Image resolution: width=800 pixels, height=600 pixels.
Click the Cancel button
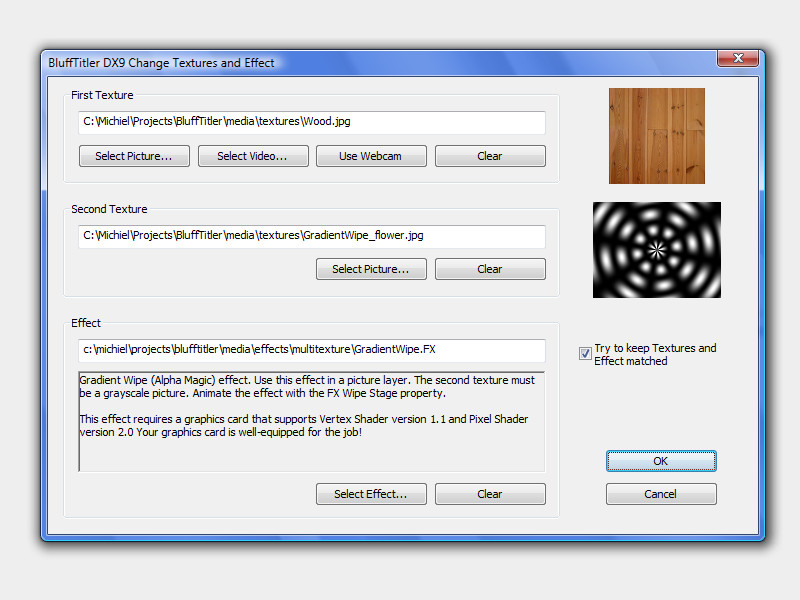tap(661, 494)
